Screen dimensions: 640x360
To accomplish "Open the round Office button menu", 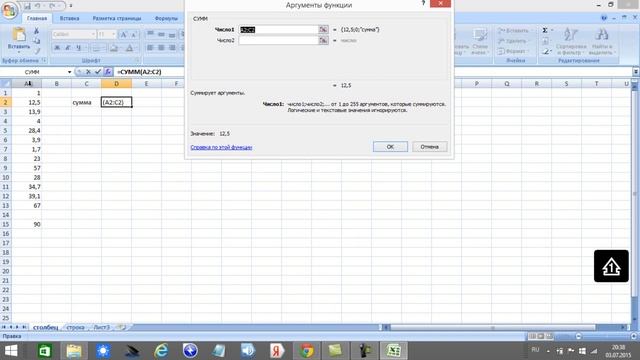I will click(9, 10).
